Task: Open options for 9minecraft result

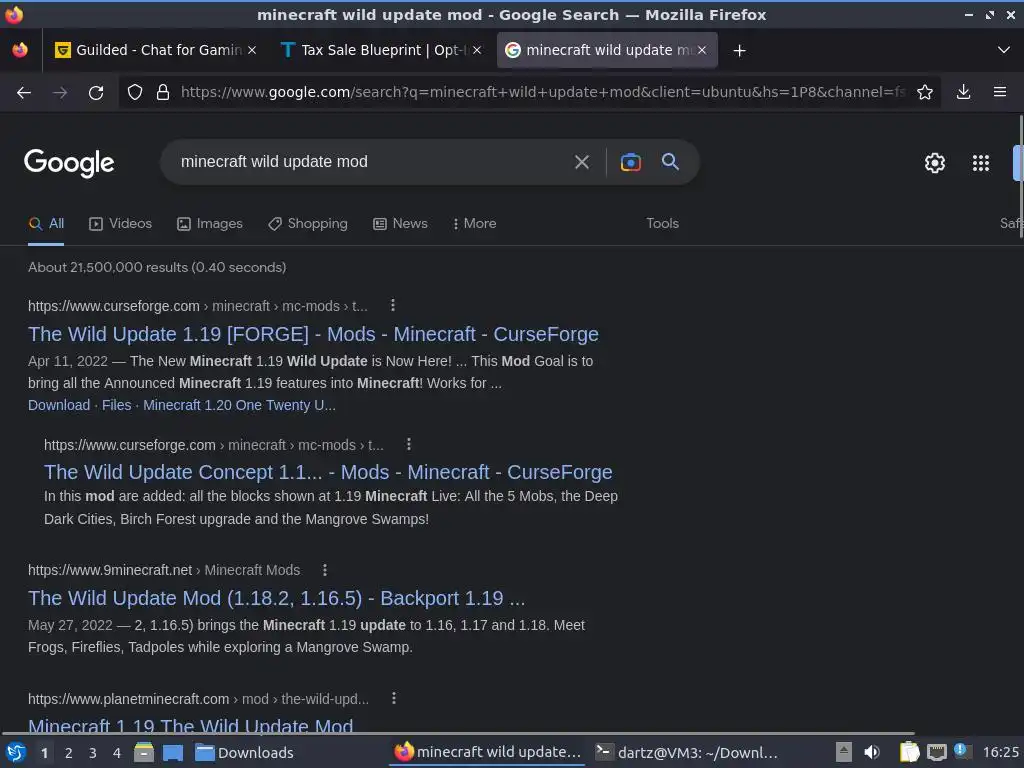Action: [325, 569]
